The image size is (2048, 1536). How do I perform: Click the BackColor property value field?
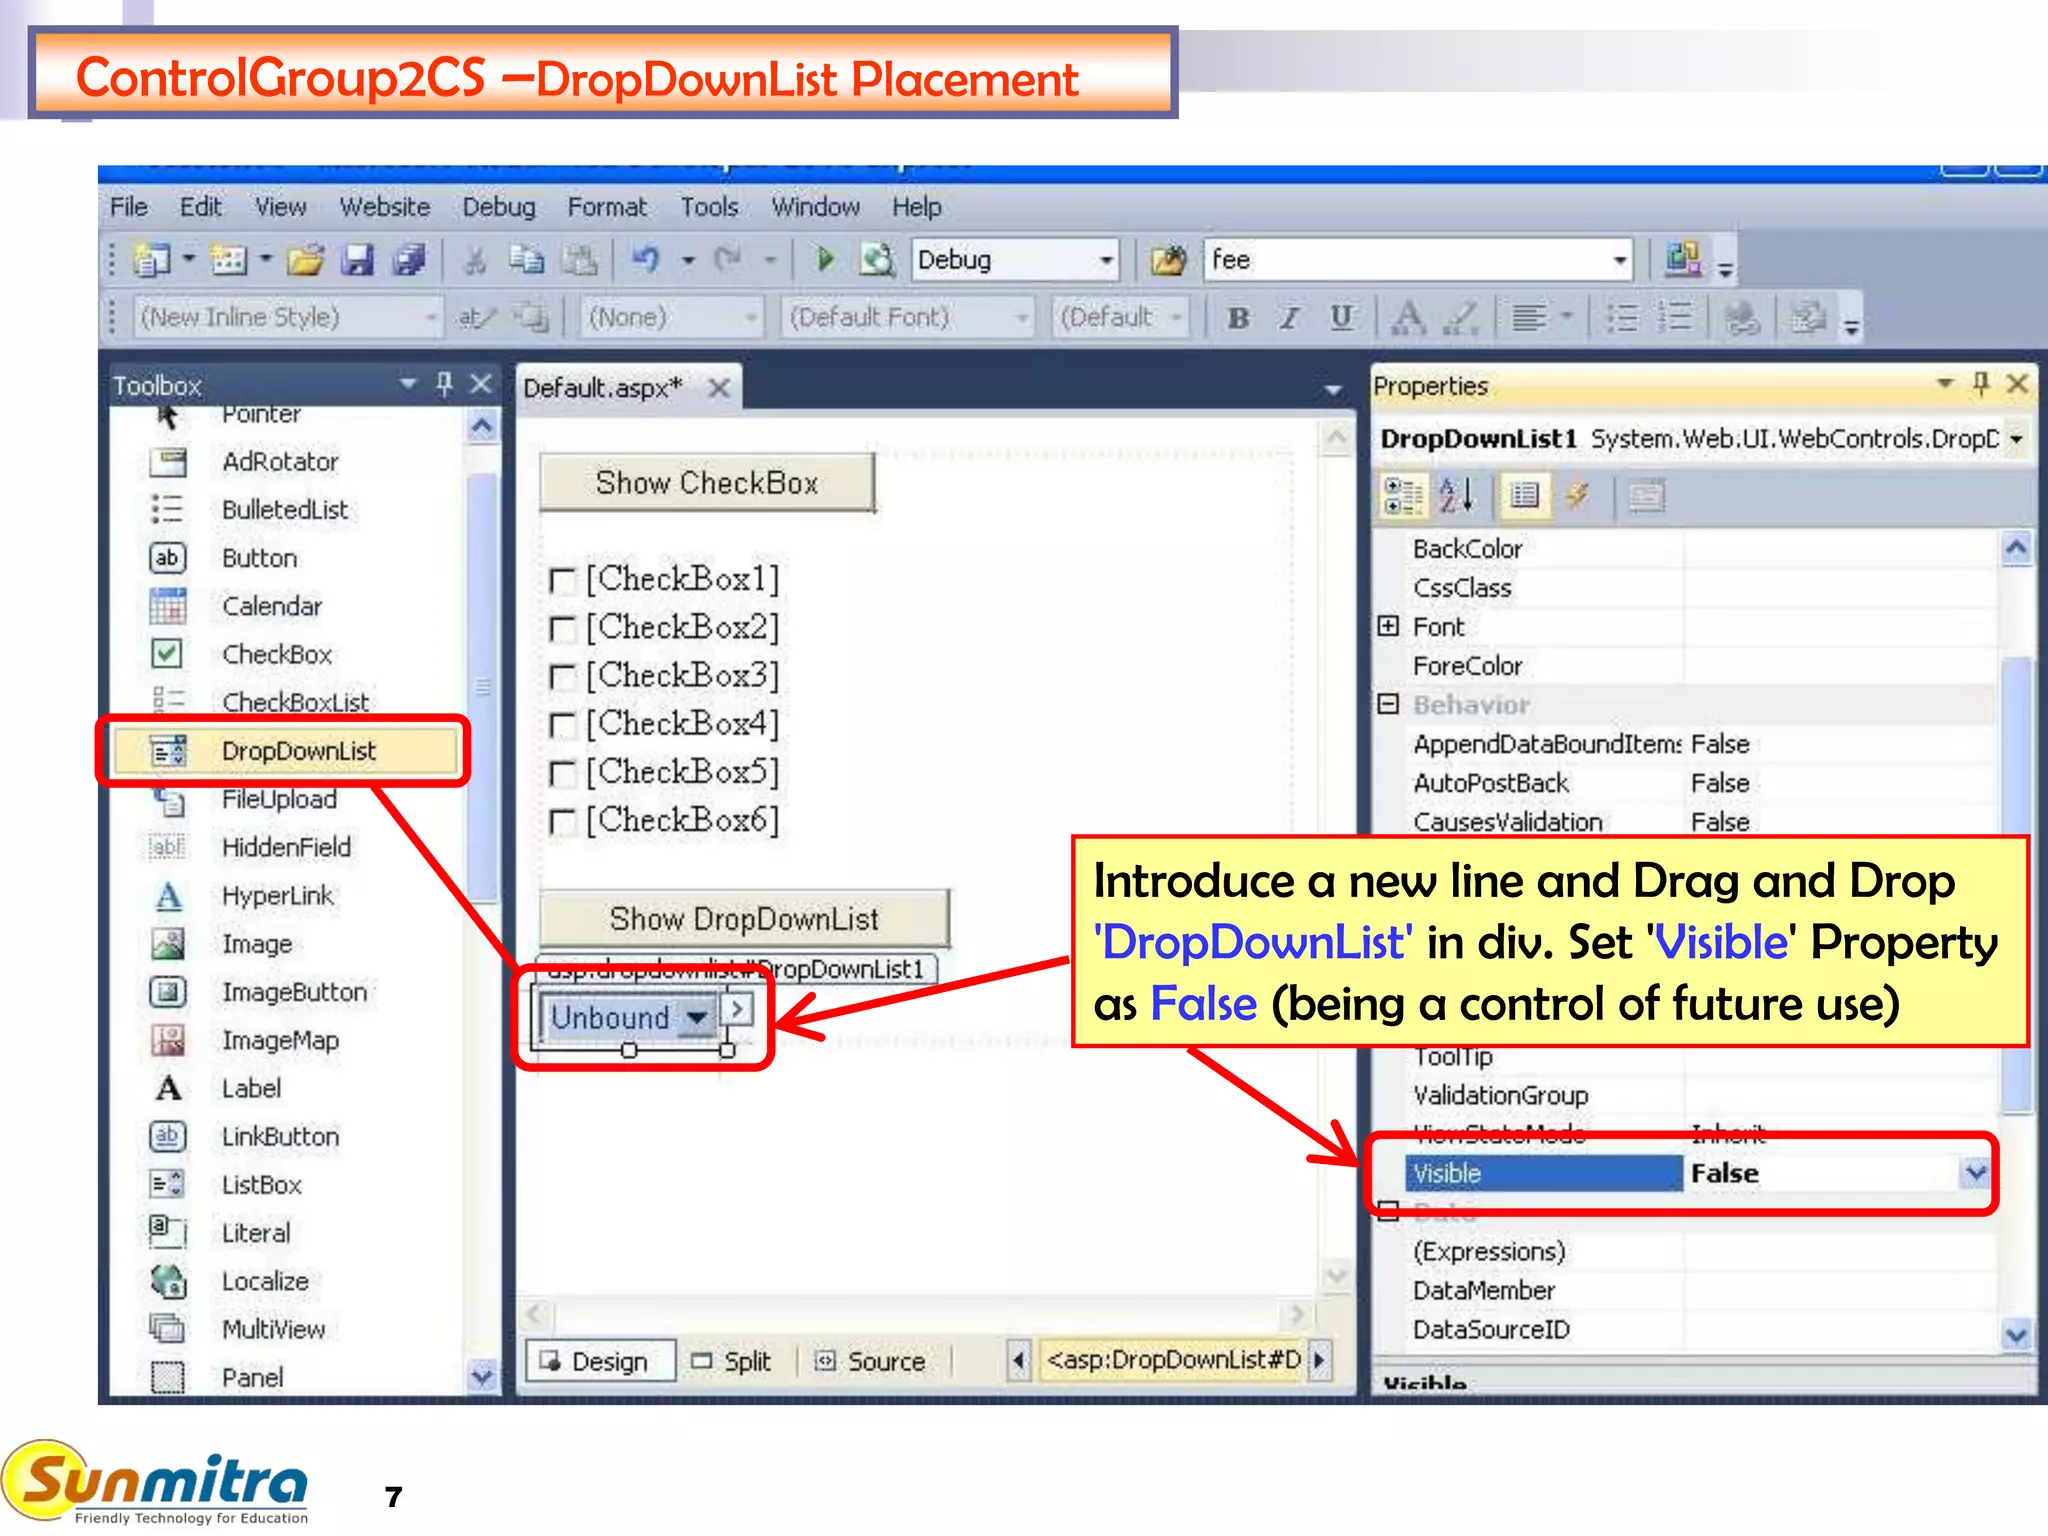(1838, 548)
